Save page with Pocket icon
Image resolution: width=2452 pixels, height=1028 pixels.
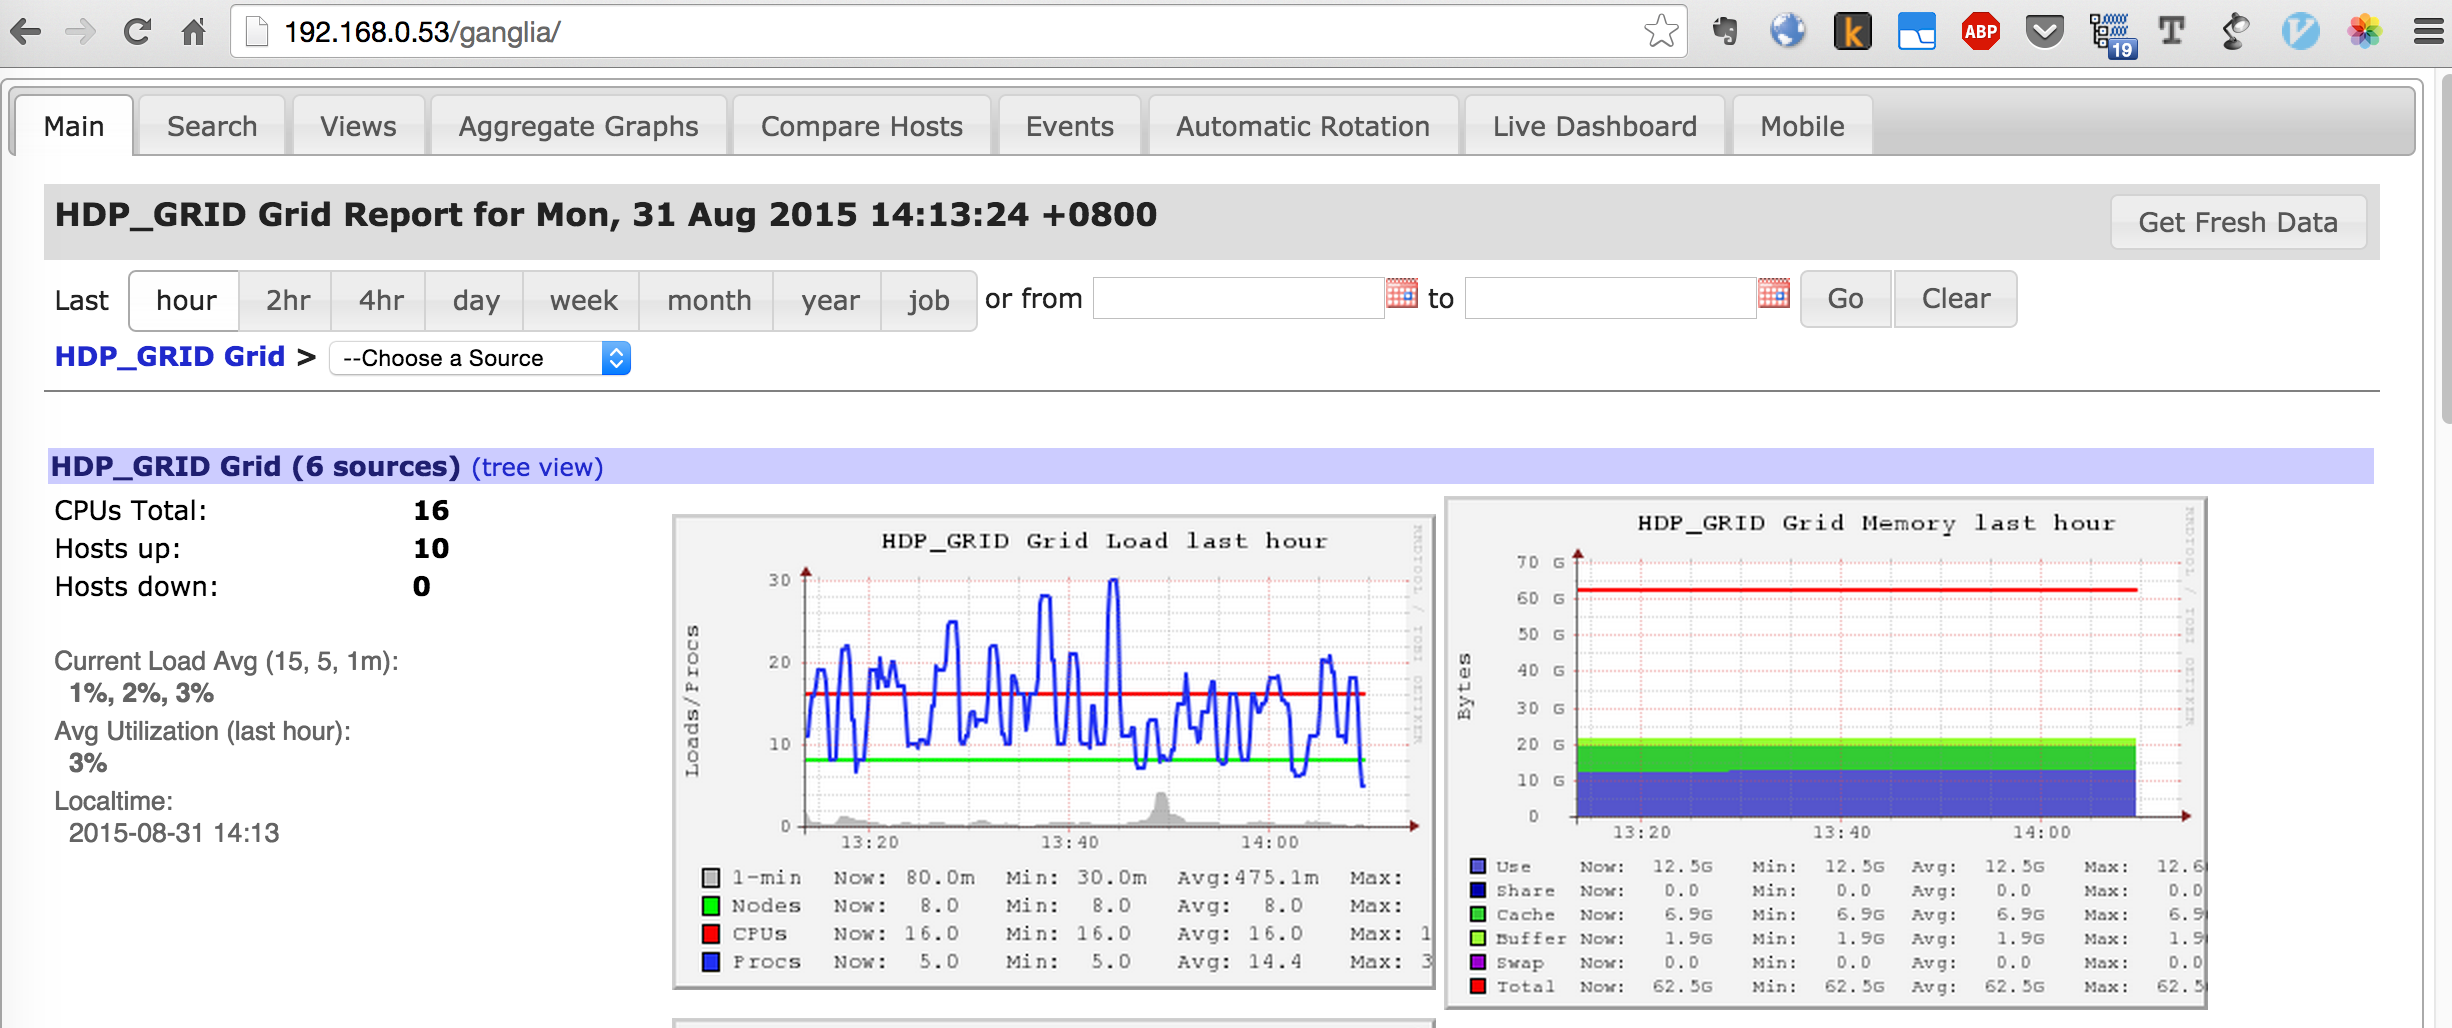click(x=2044, y=32)
